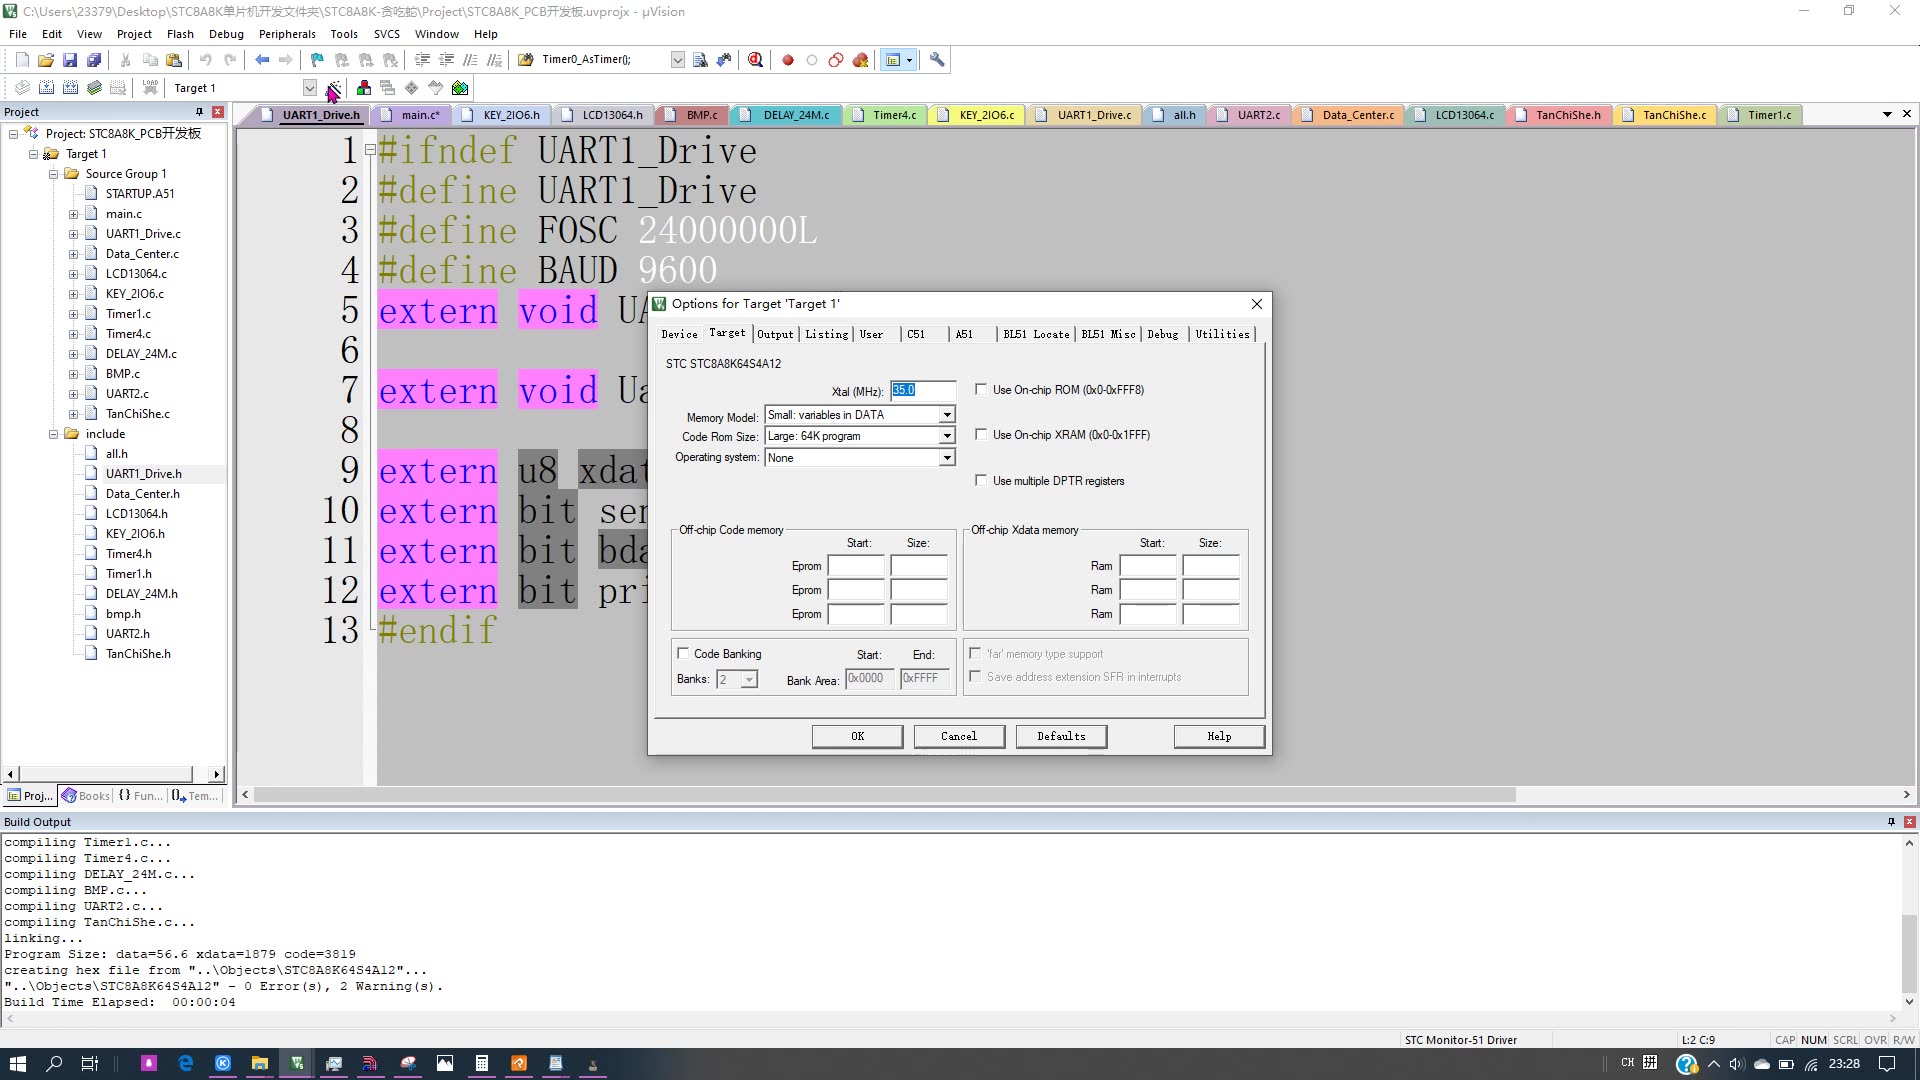
Task: Open the Code Rom Size dropdown
Action: [x=946, y=437]
